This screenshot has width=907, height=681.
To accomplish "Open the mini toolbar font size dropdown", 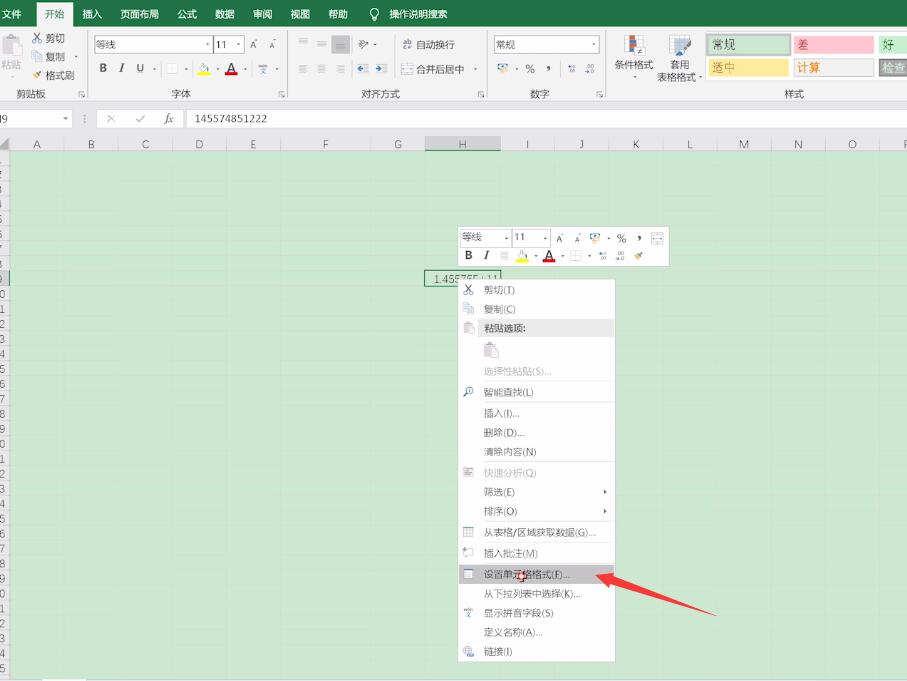I will click(545, 238).
